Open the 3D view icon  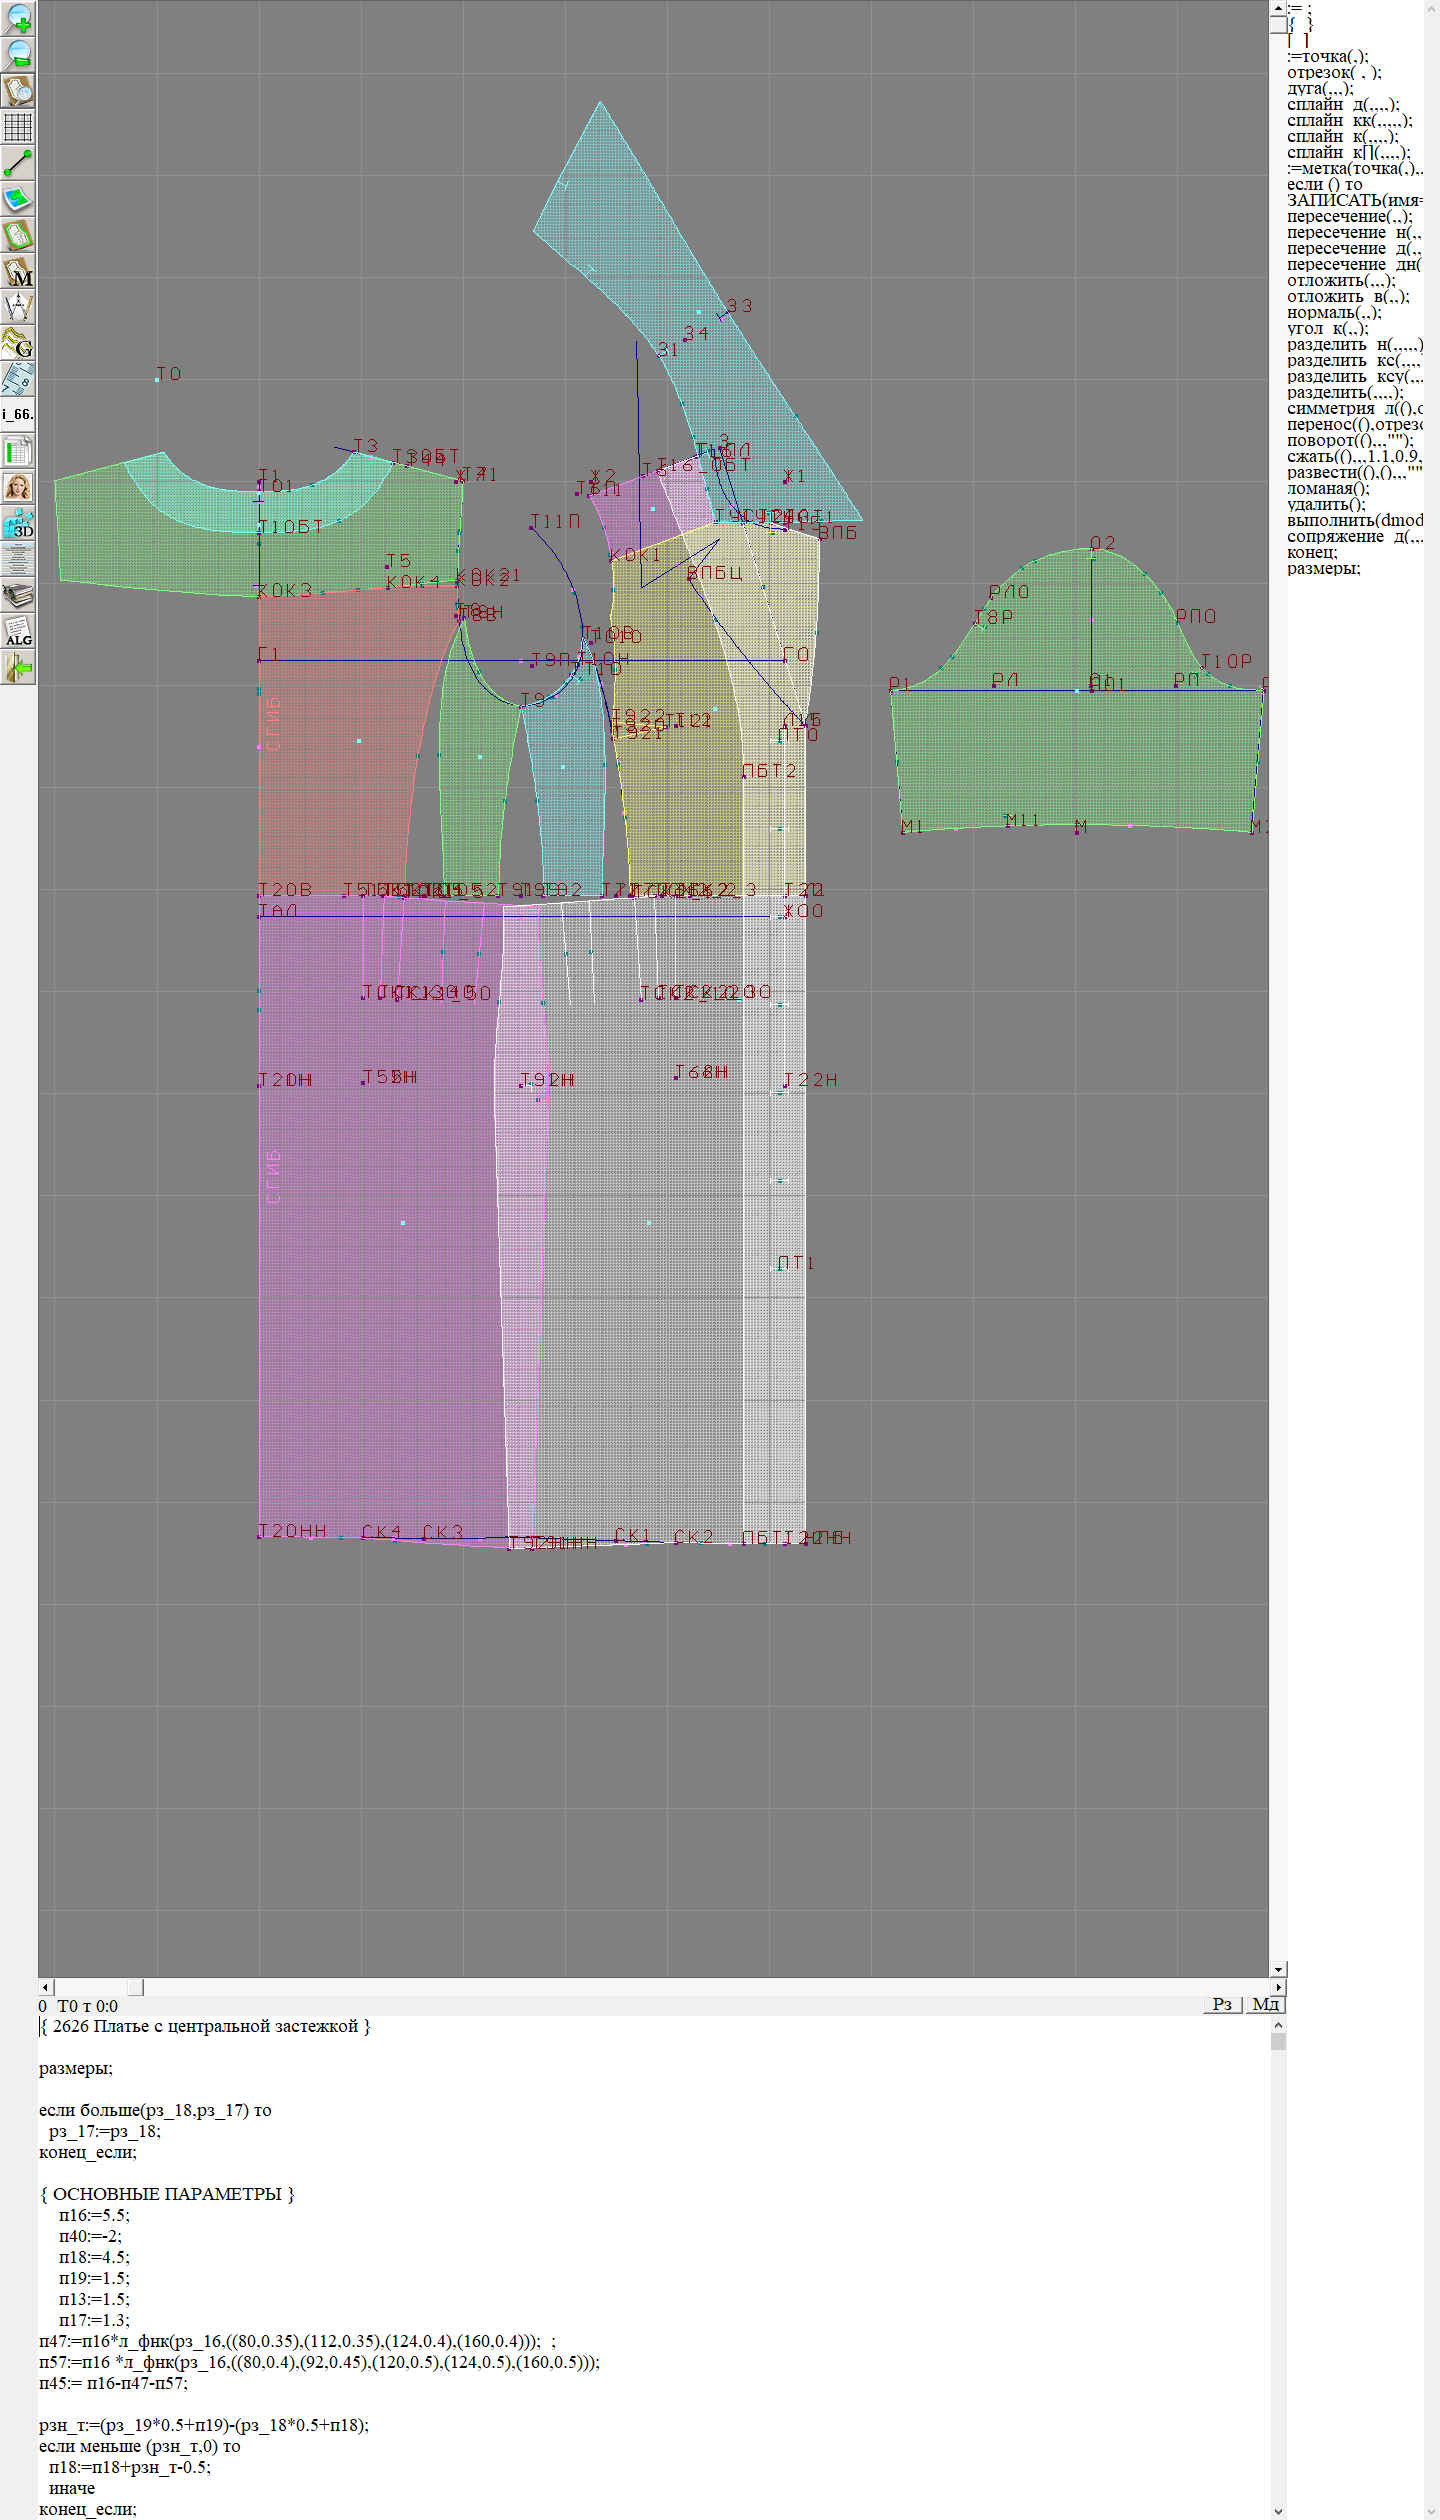[18, 523]
